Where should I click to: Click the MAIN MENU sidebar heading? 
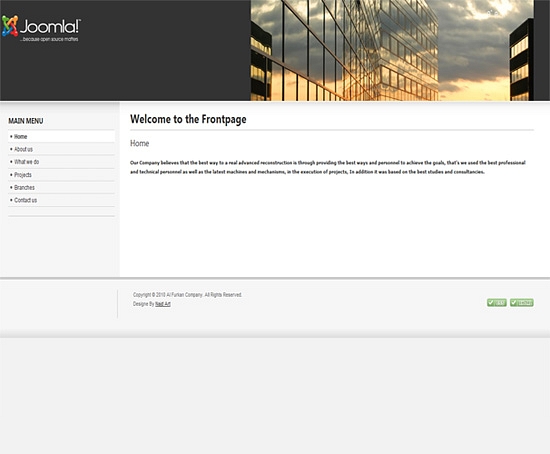pyautogui.click(x=26, y=121)
